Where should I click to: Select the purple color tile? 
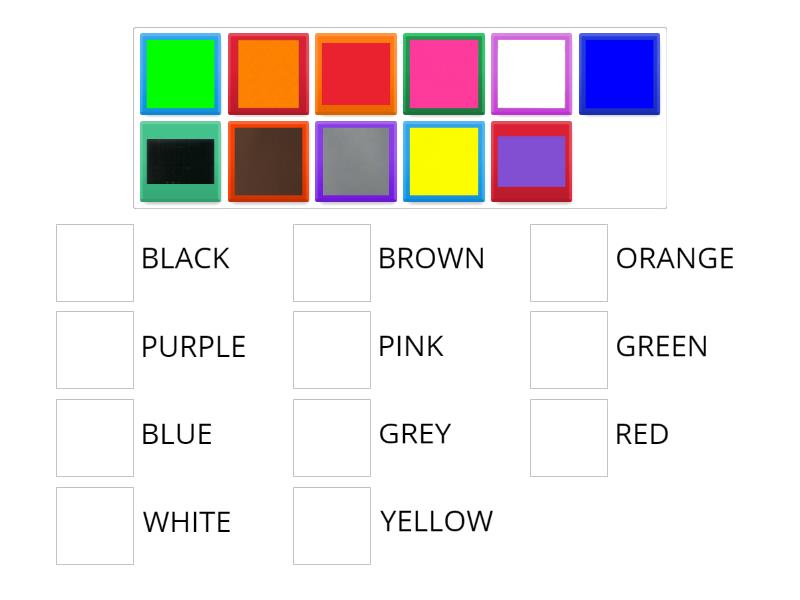click(530, 160)
